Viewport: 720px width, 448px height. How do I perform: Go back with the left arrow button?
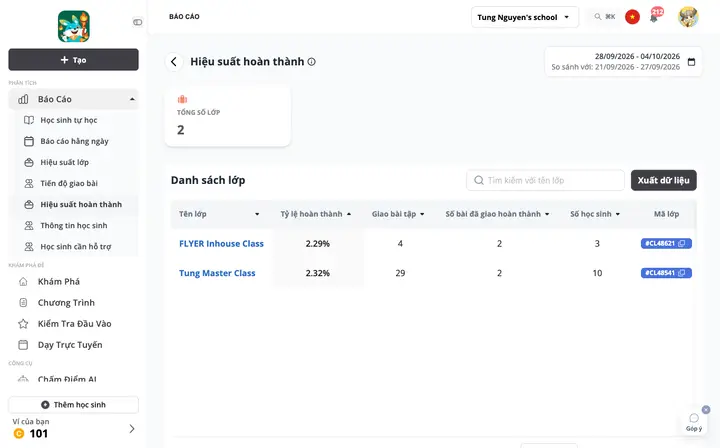tap(174, 62)
